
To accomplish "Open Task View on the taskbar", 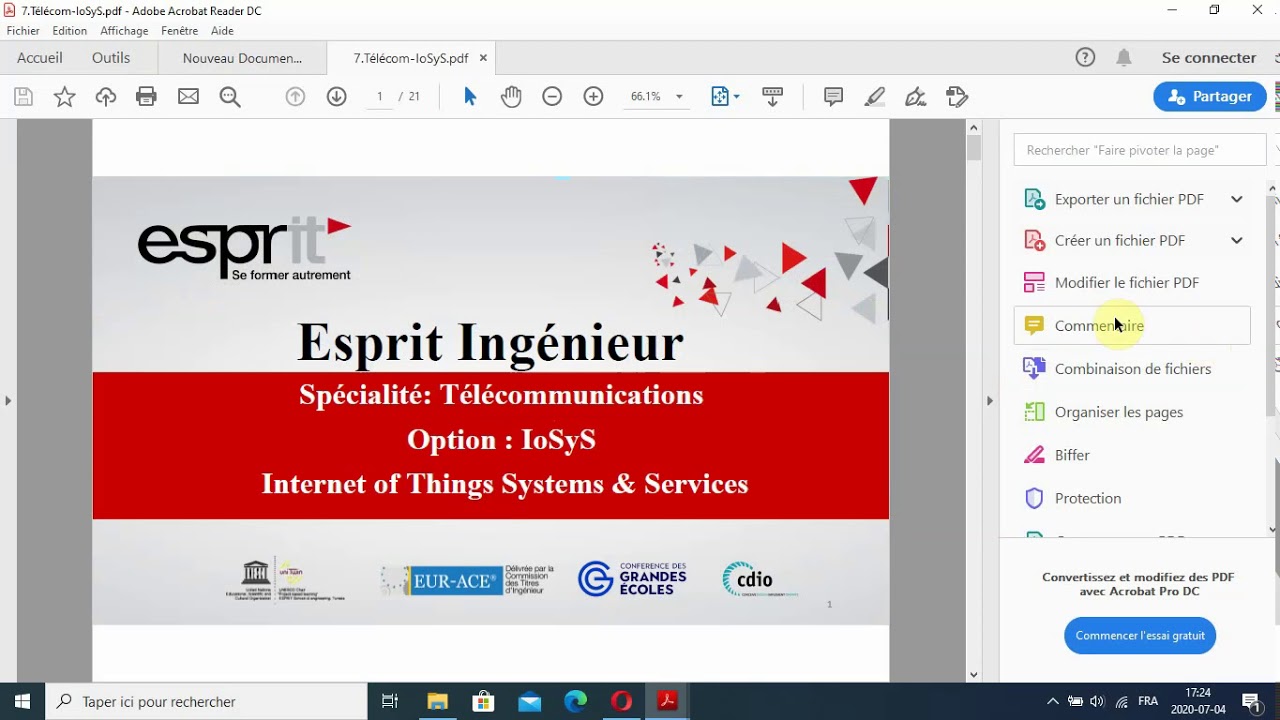I will pyautogui.click(x=391, y=702).
